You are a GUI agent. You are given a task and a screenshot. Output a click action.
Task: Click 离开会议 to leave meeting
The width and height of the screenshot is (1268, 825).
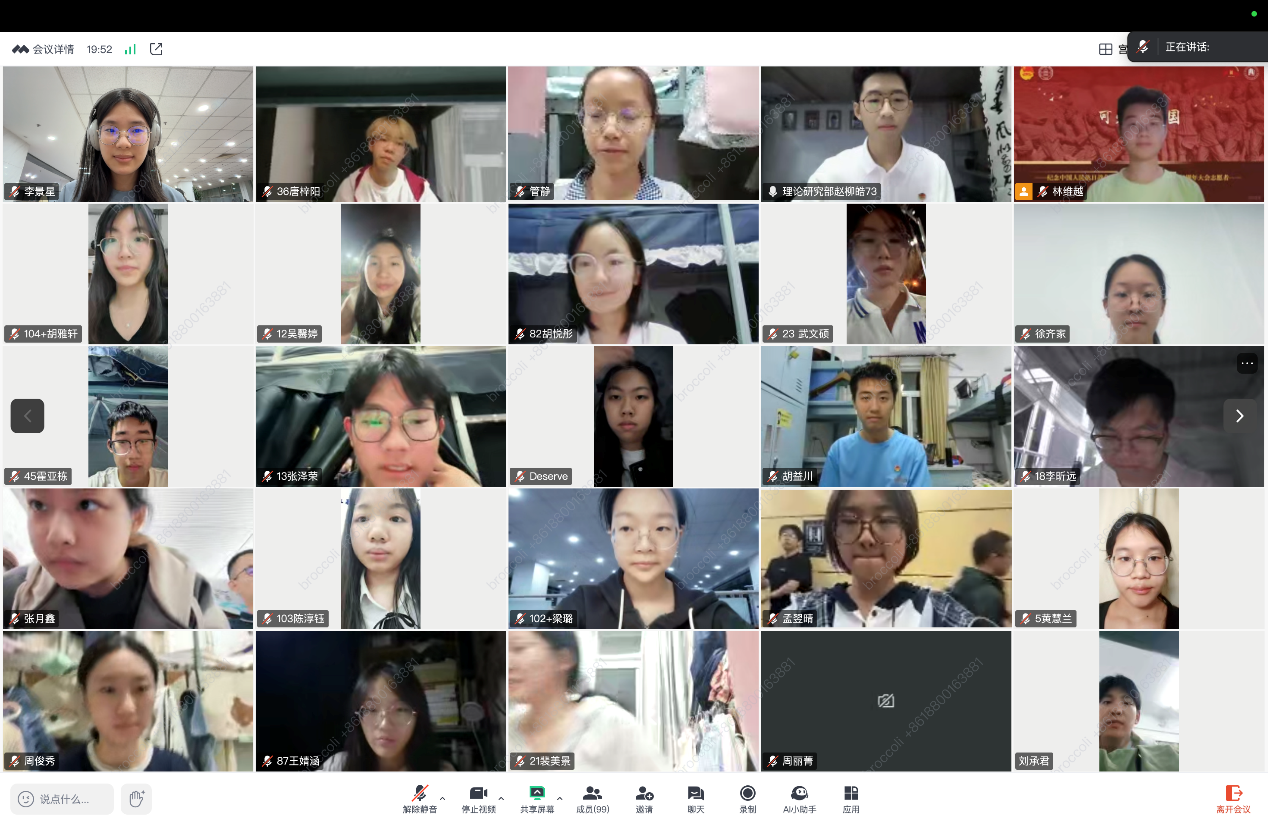(1233, 798)
